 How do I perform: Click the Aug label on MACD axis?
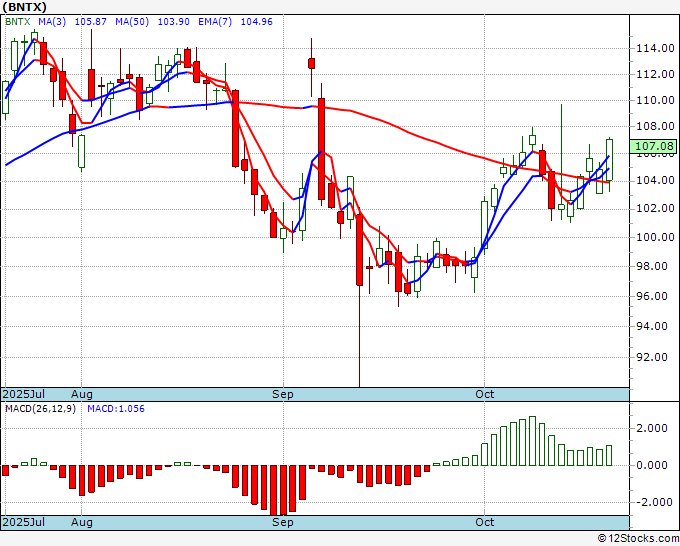click(82, 522)
